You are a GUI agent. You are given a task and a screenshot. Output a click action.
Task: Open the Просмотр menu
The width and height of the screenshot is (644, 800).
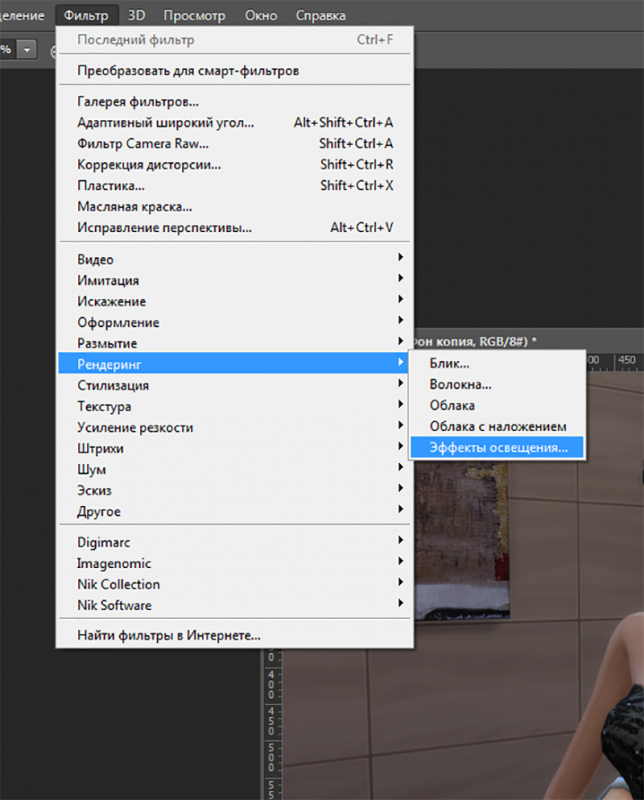pos(194,15)
